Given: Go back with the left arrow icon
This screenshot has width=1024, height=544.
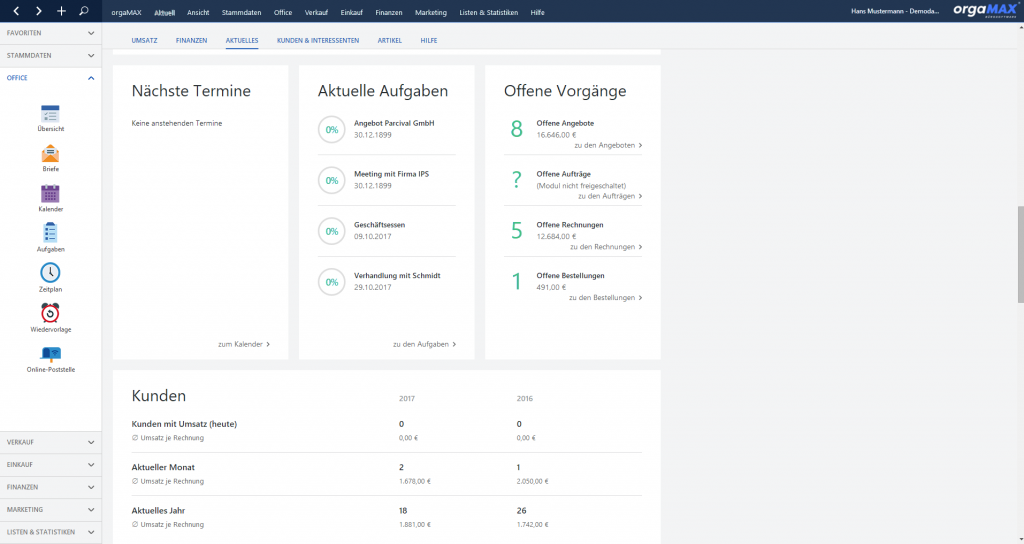Looking at the screenshot, I should tap(16, 11).
